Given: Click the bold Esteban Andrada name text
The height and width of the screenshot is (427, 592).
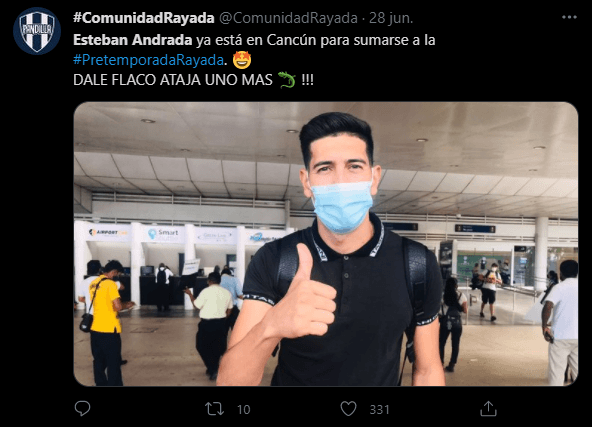Looking at the screenshot, I should tap(133, 40).
